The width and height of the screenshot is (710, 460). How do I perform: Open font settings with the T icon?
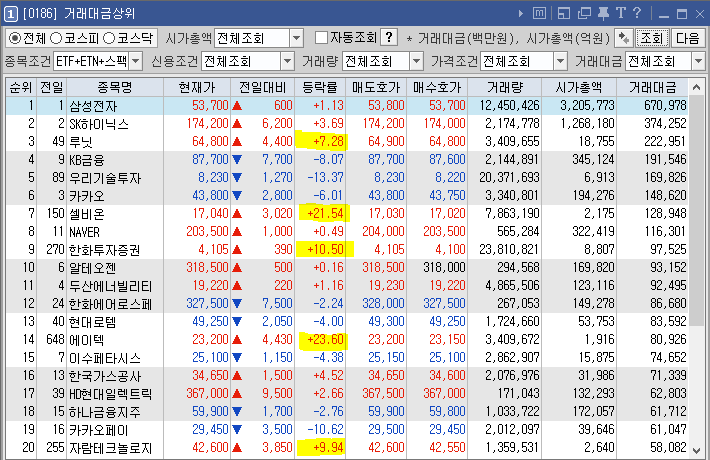point(621,13)
